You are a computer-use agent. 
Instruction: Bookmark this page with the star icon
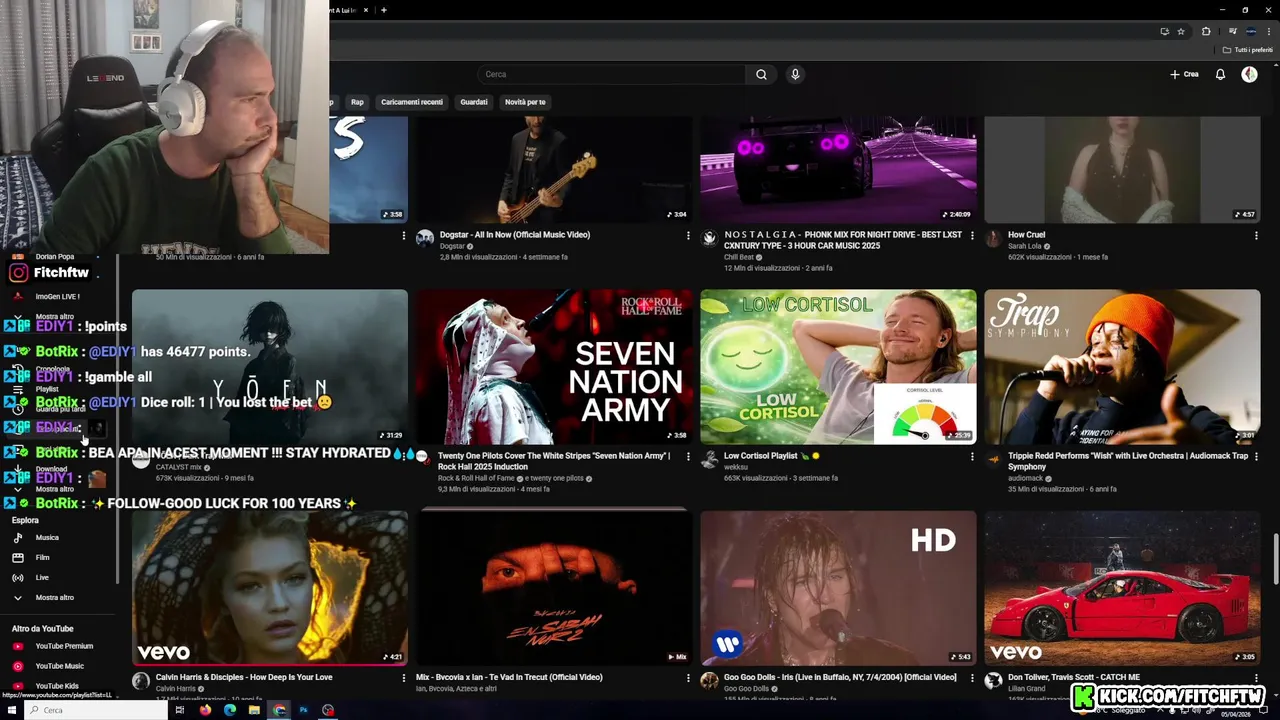click(1181, 31)
